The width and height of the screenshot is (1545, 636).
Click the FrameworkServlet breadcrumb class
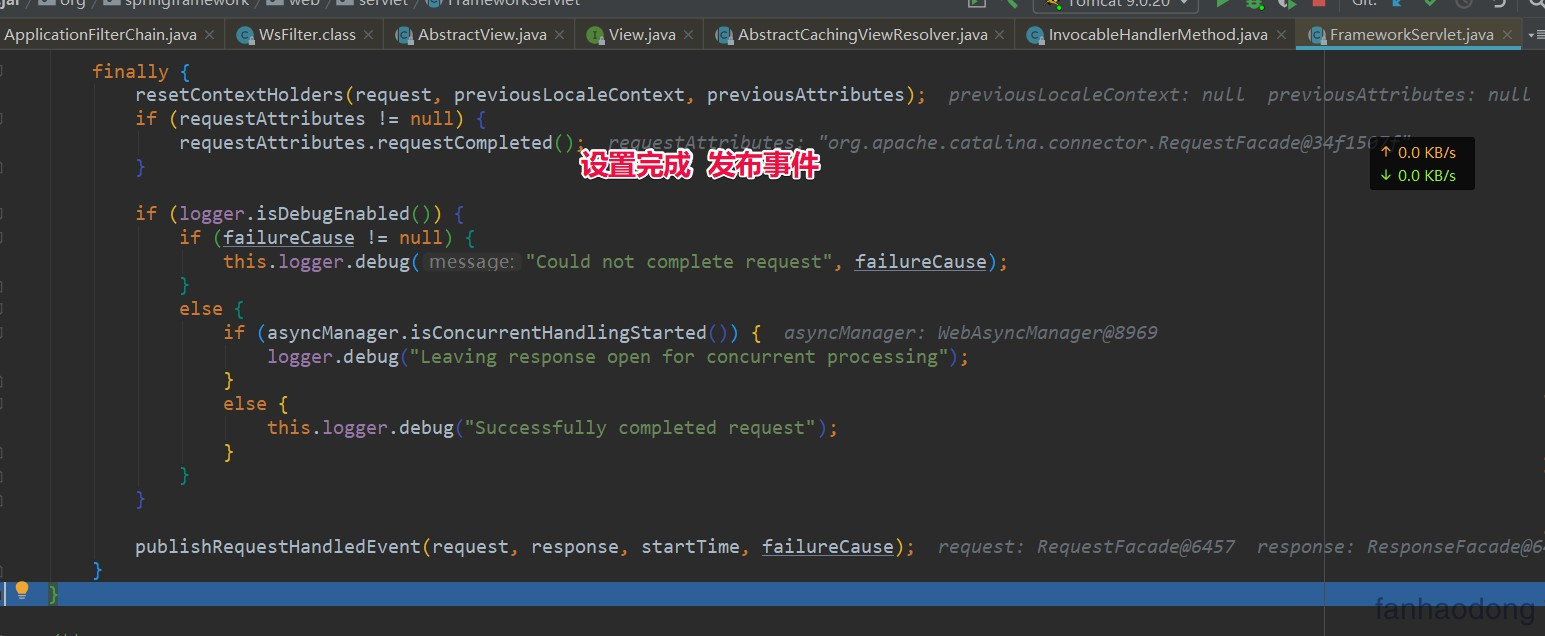point(502,3)
